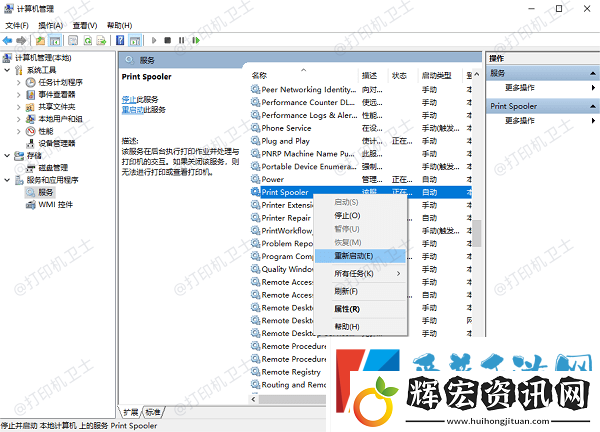
Task: Select the Printer Repair service row
Action: point(282,218)
